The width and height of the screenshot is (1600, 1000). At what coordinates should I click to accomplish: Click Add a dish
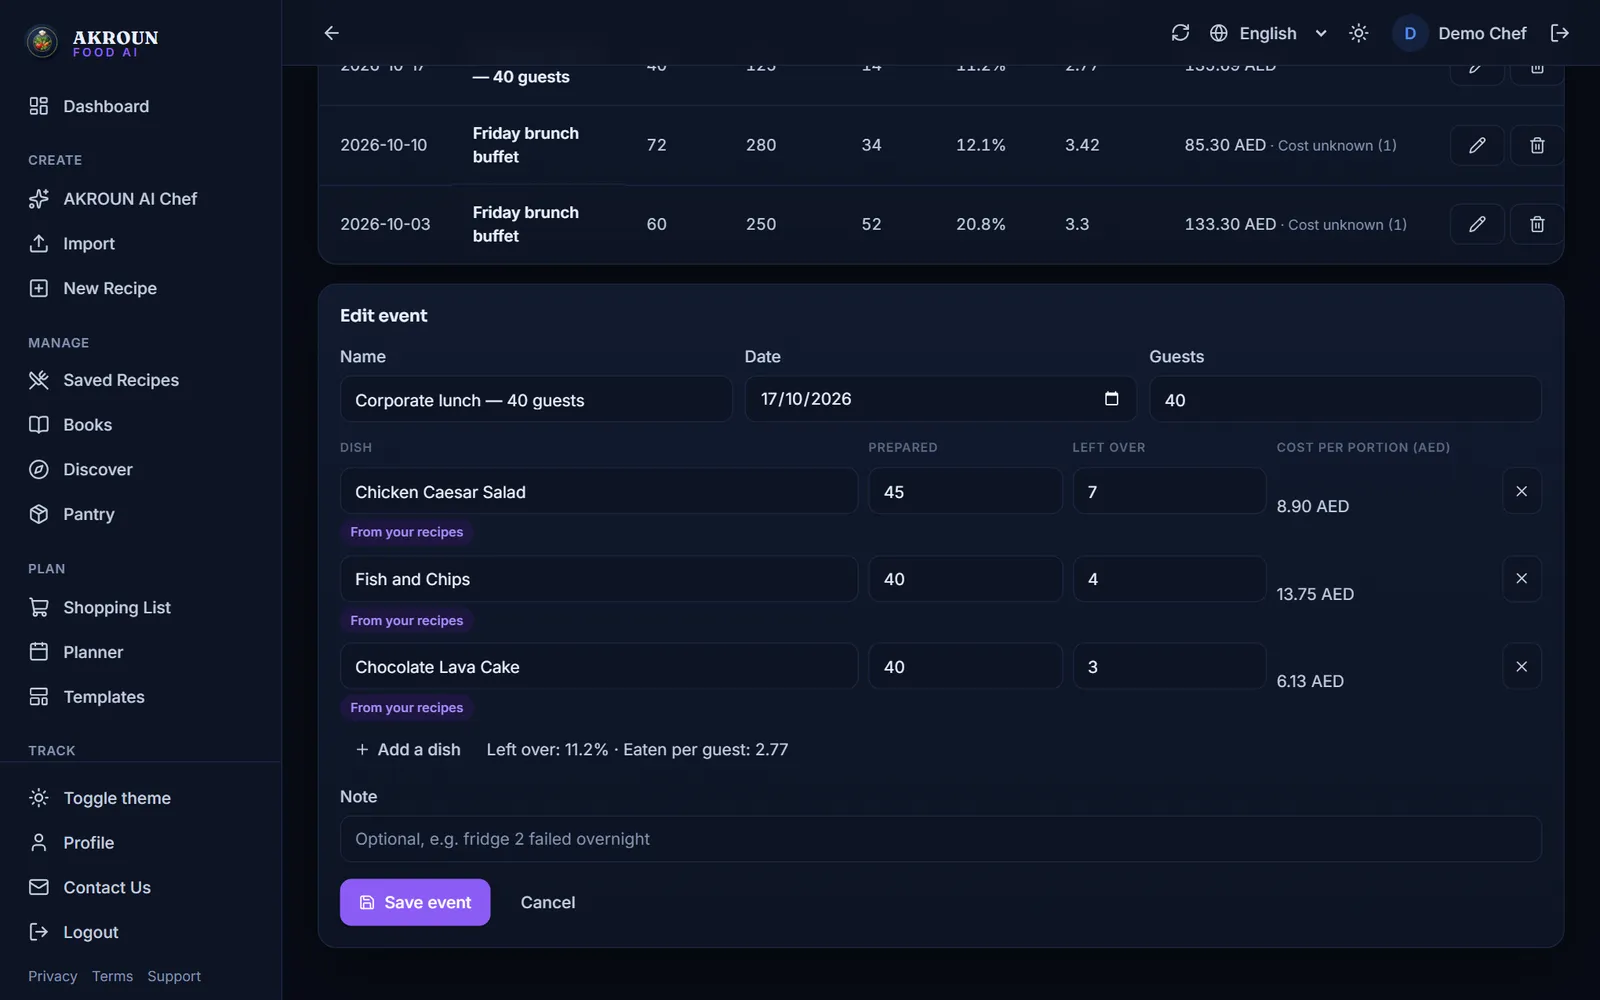click(x=408, y=749)
